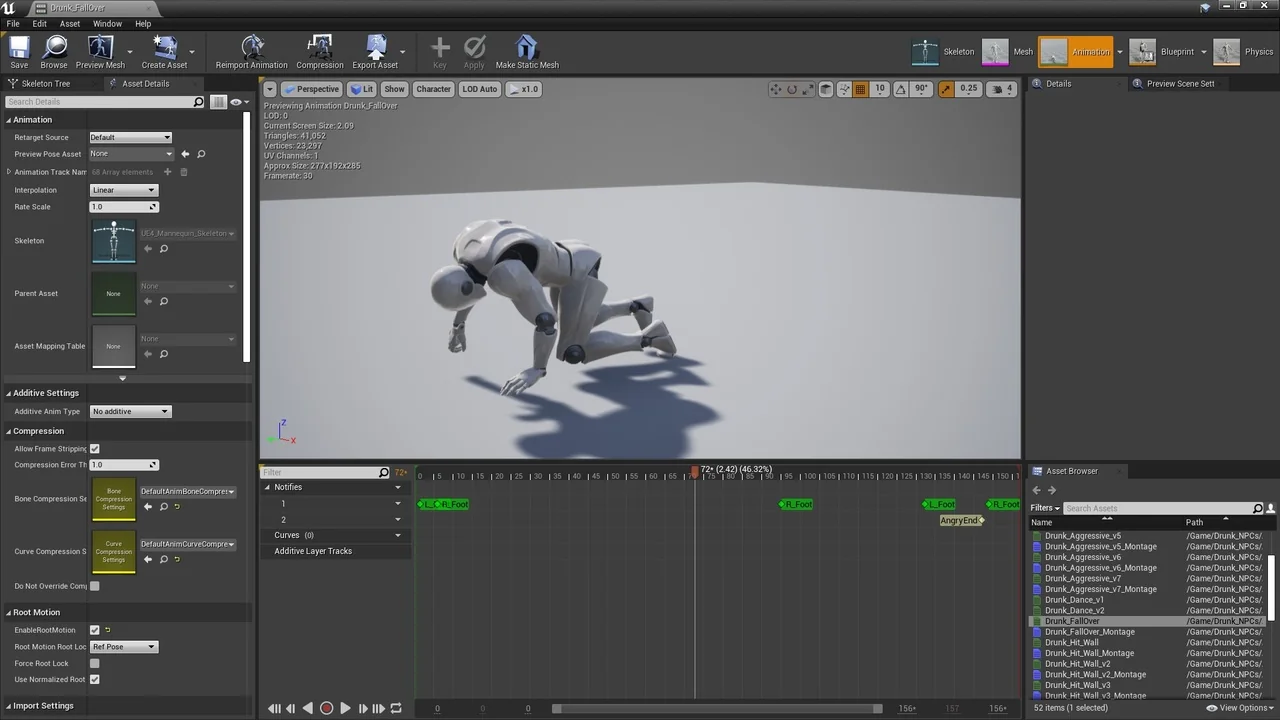Select Drunk_Dance_v1 in Asset Browser
The height and width of the screenshot is (720, 1280).
(x=1074, y=600)
